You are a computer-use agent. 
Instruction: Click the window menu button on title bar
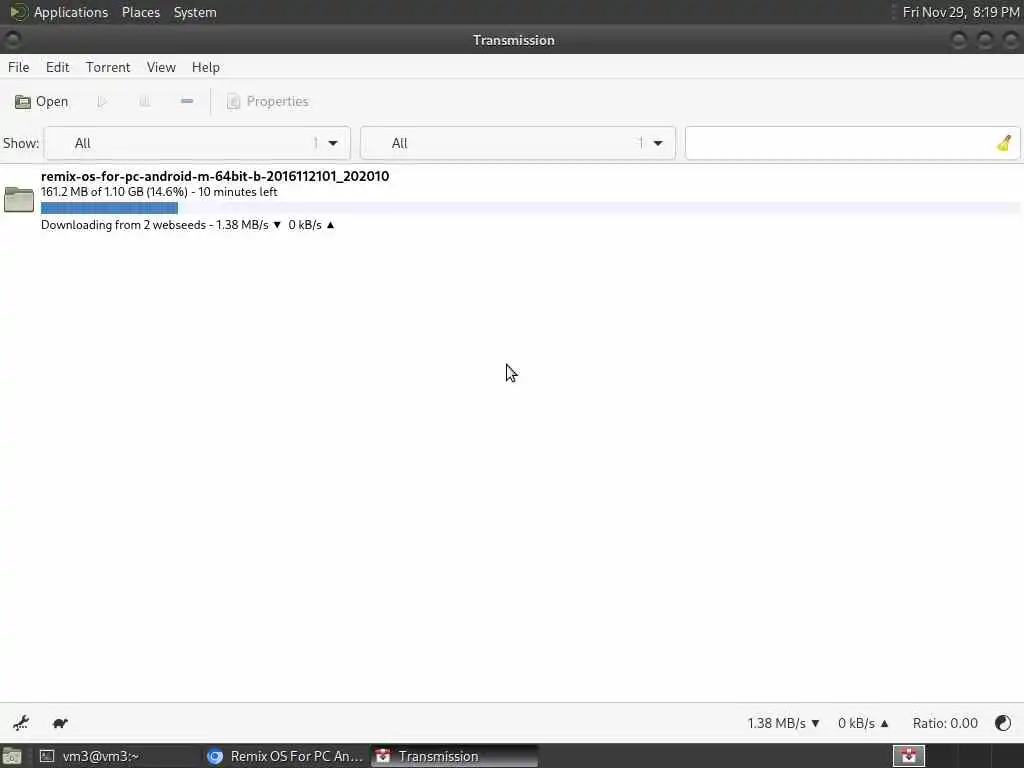(12, 40)
